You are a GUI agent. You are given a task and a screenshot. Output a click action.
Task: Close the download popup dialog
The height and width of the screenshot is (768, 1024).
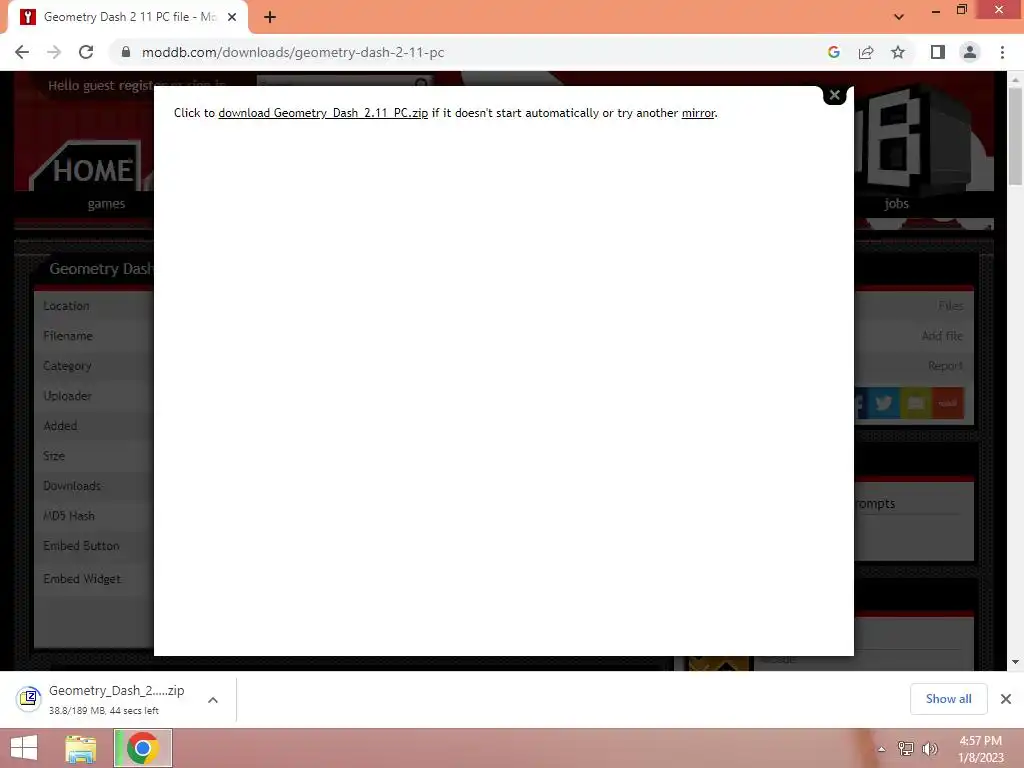pyautogui.click(x=834, y=95)
